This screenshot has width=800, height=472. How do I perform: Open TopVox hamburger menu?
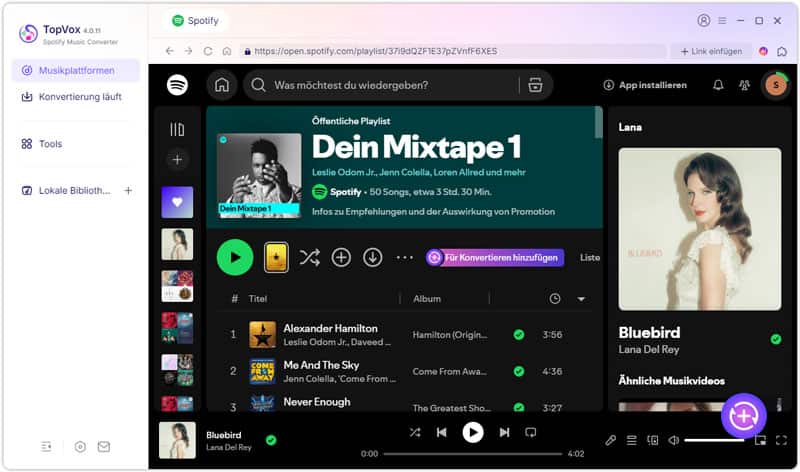pos(722,20)
